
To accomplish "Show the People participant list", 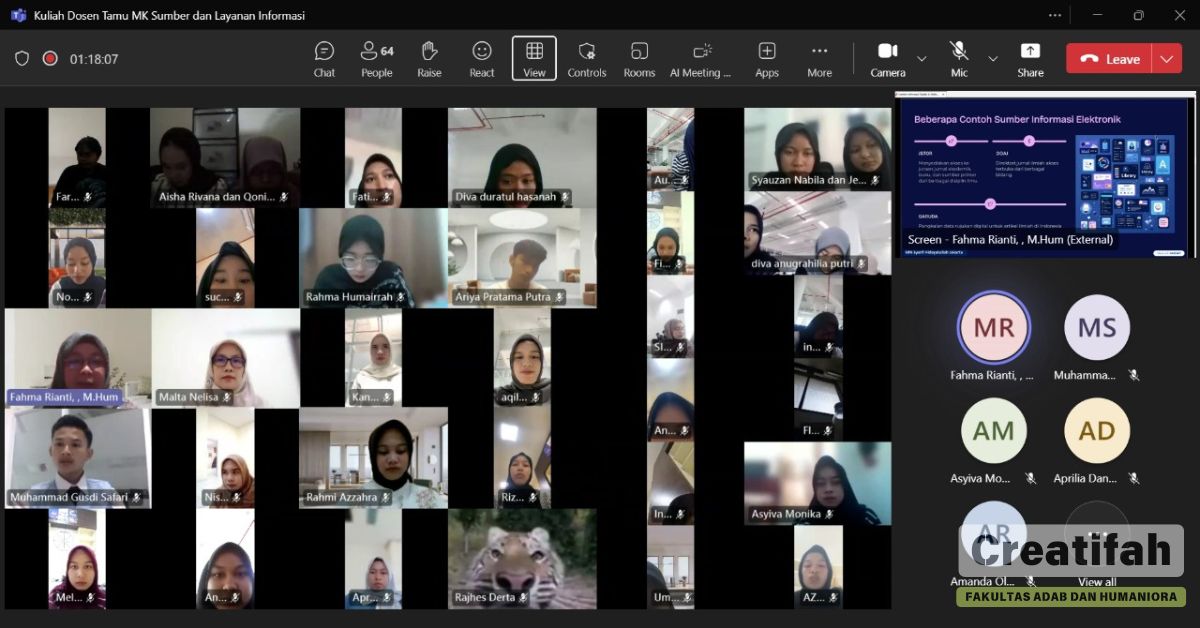I will pyautogui.click(x=377, y=58).
